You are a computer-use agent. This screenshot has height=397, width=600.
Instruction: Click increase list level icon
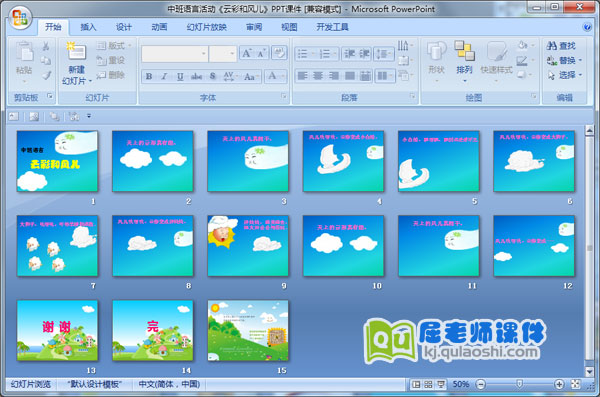click(364, 54)
